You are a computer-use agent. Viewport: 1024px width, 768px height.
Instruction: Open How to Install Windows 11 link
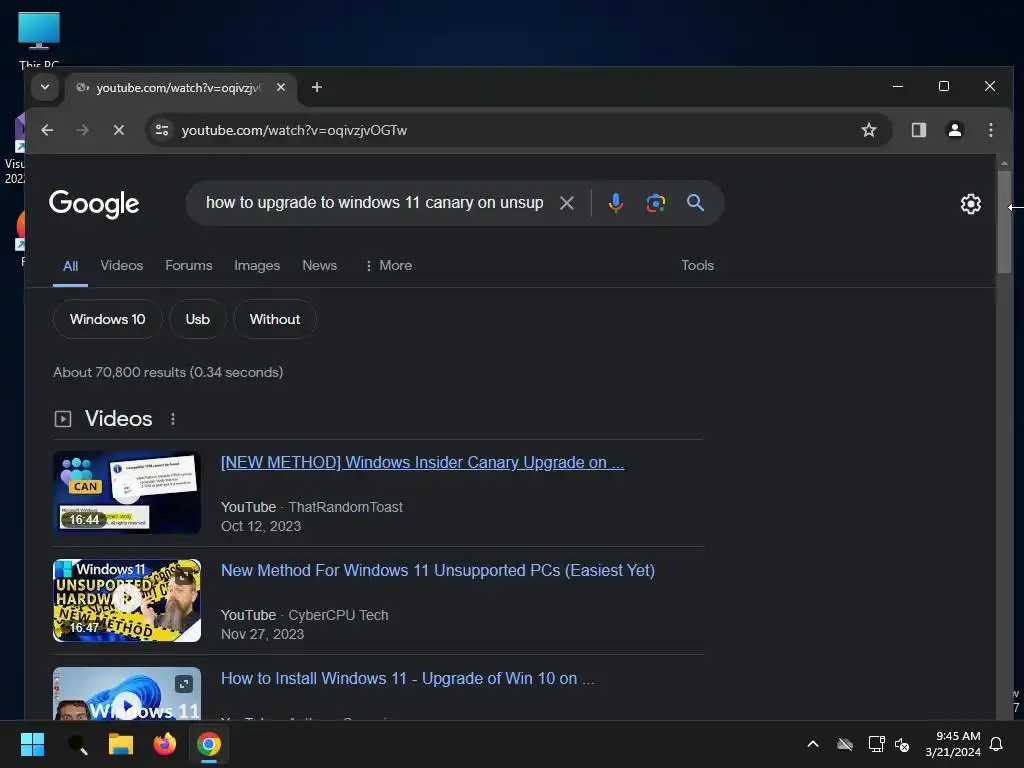408,679
